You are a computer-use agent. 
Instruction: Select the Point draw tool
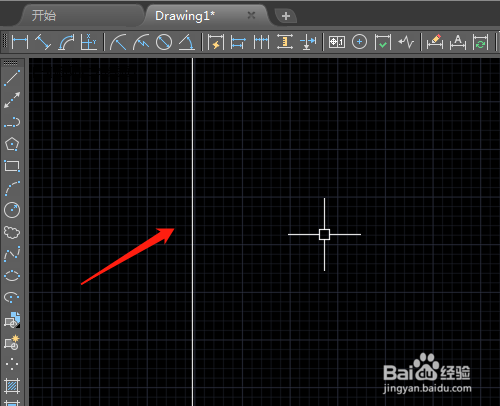point(12,364)
